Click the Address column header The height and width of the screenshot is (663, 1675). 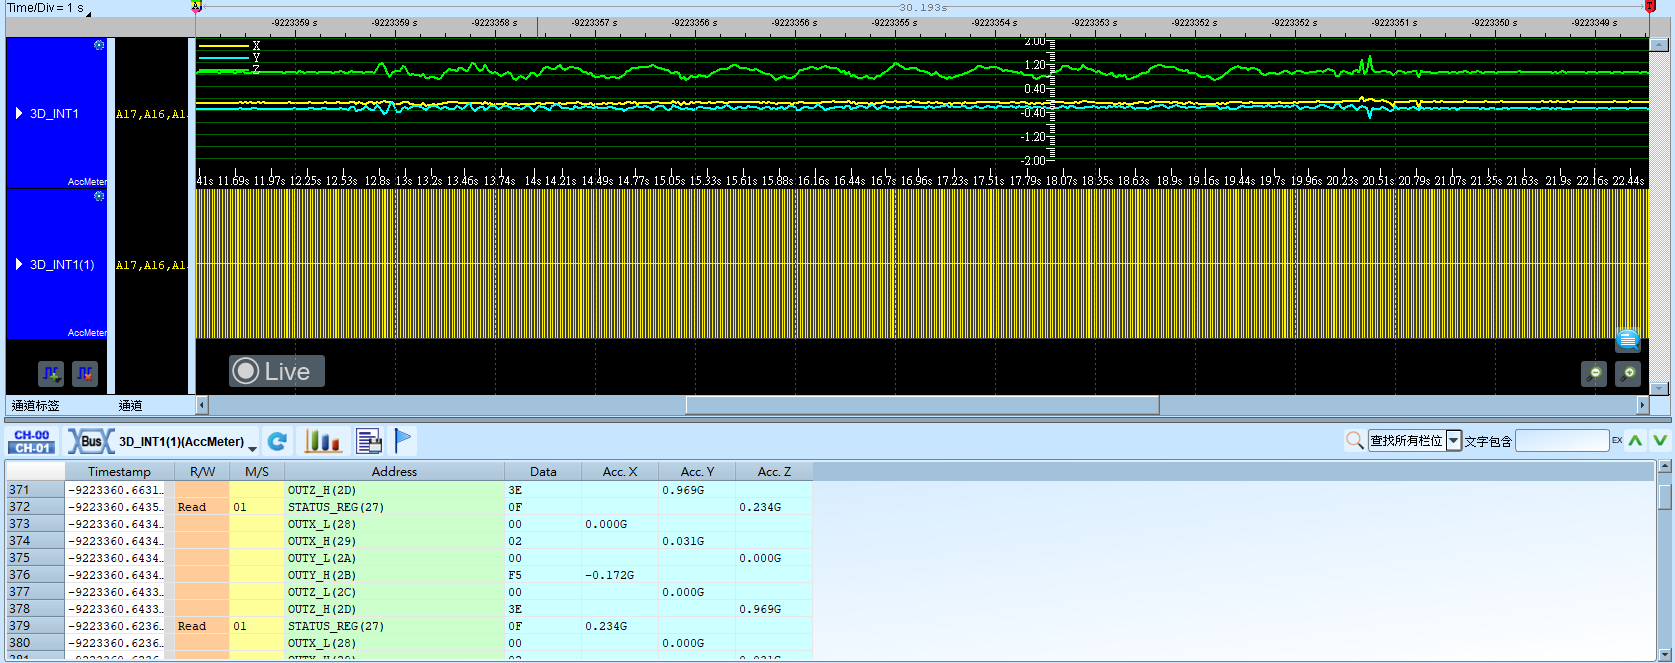394,471
